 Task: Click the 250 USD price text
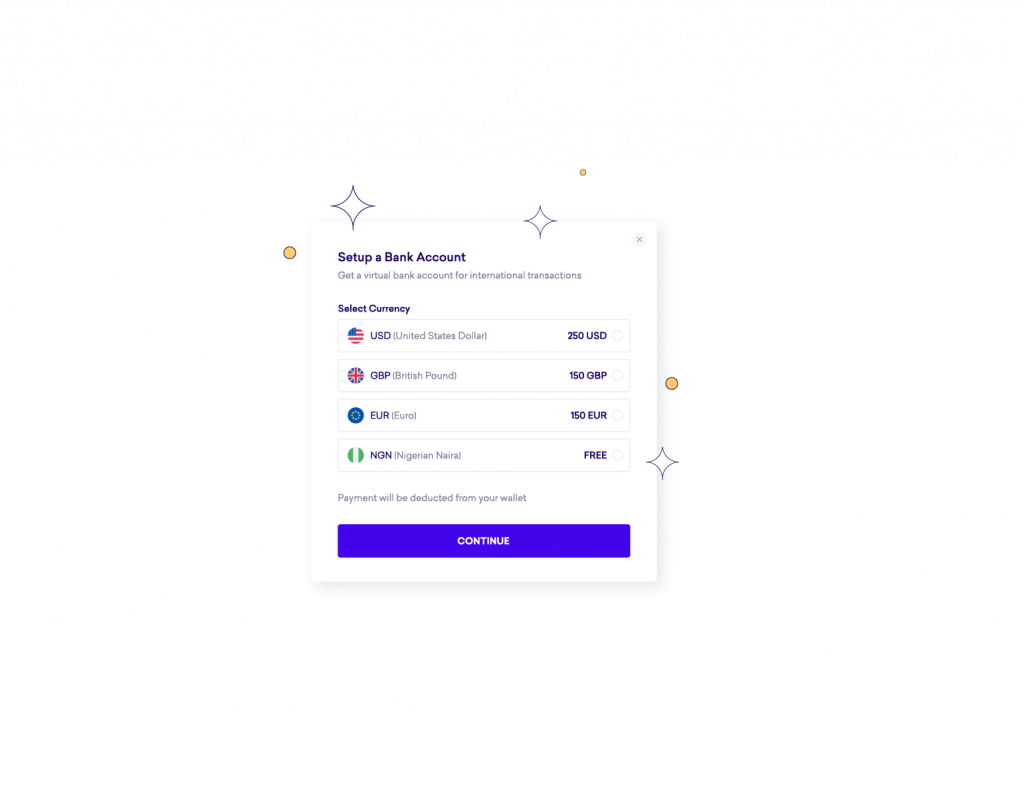(x=586, y=336)
